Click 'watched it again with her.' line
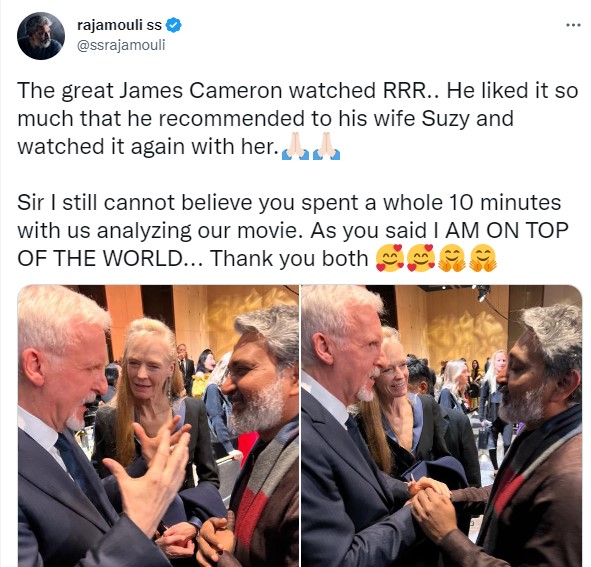Viewport: 591px width, 567px height. (x=148, y=147)
